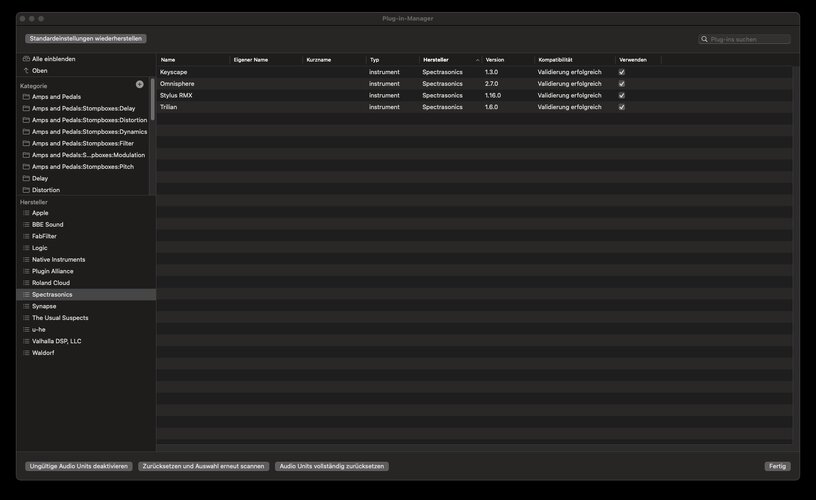Select the Omnisphere plug-in name
Screen dimensions: 816x500
coord(177,84)
